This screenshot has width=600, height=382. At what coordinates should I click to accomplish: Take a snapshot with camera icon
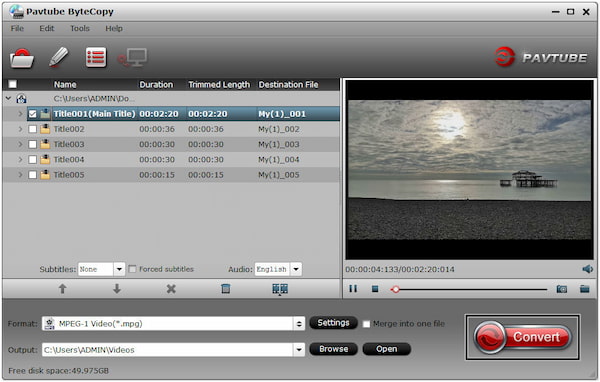pyautogui.click(x=562, y=289)
